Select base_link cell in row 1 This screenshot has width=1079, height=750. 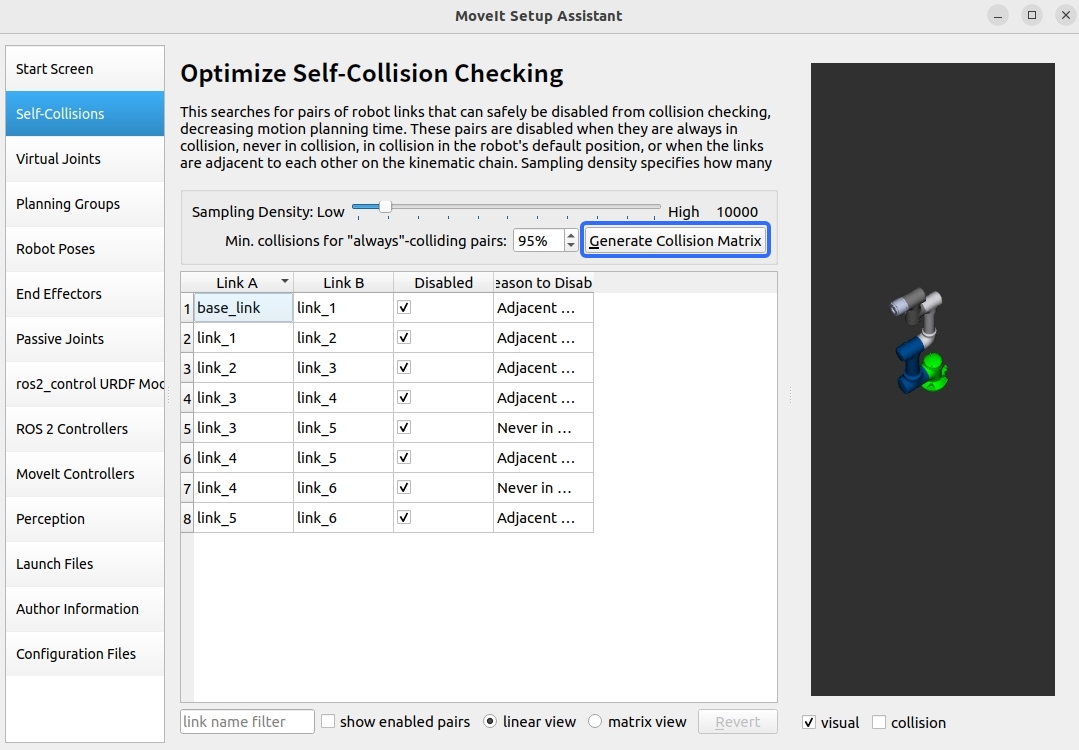(x=244, y=308)
